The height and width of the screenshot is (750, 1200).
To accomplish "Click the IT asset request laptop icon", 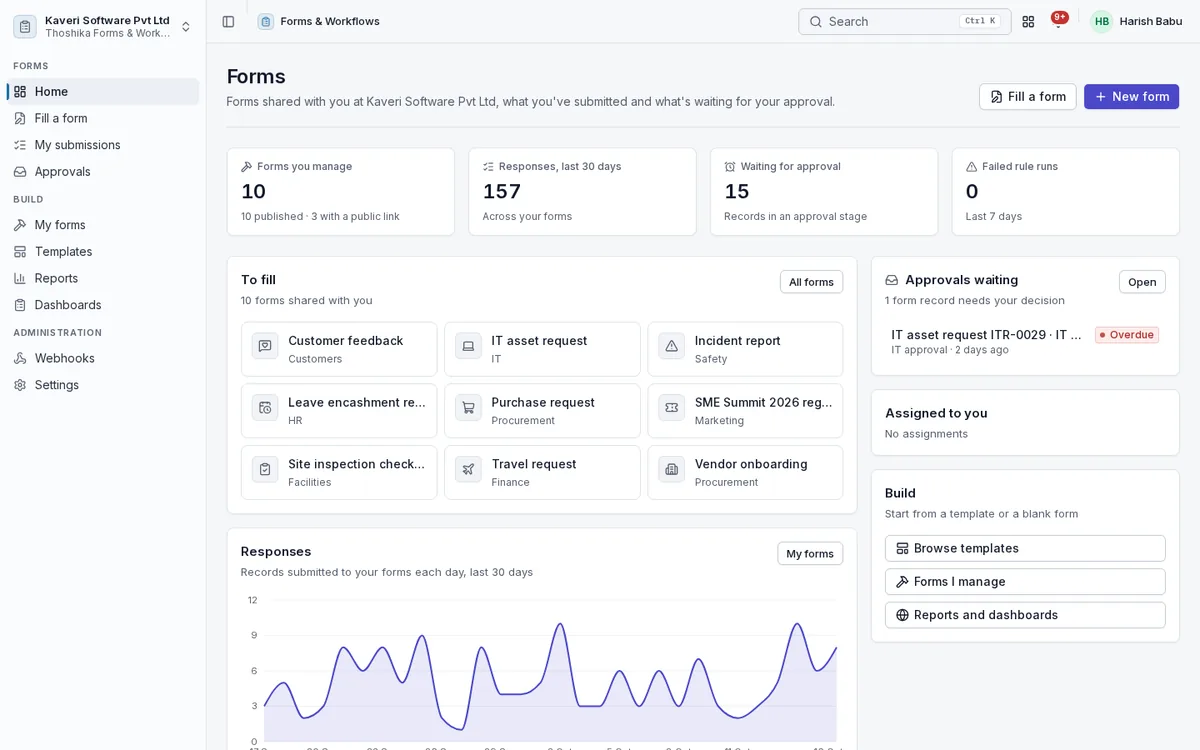I will (x=468, y=346).
